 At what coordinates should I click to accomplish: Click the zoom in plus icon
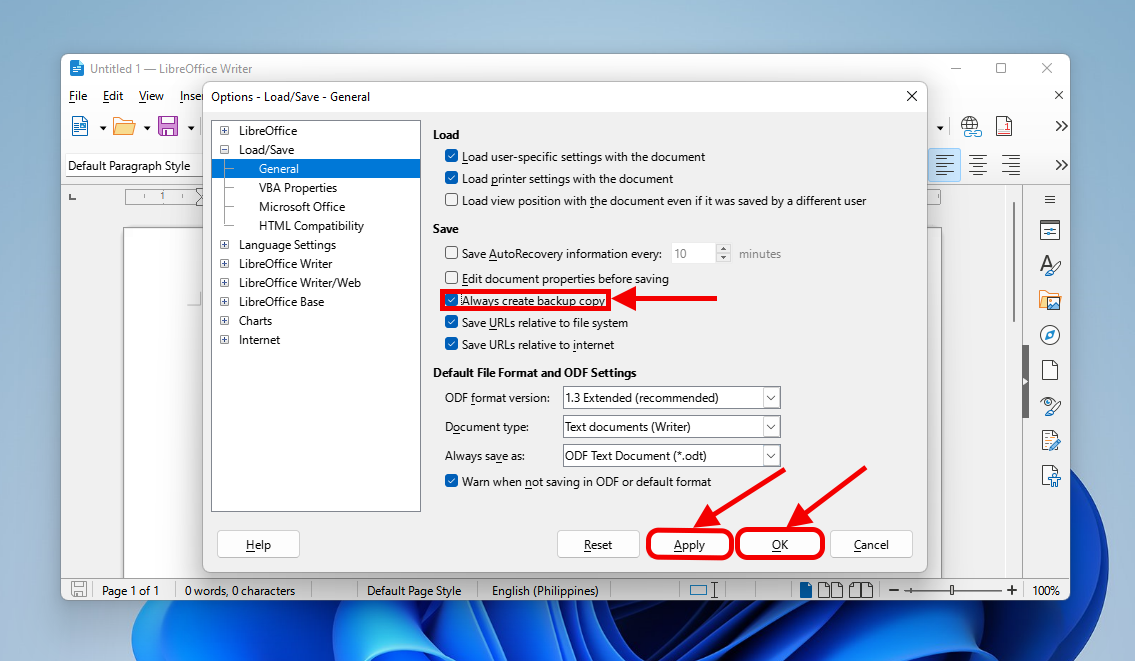[1011, 590]
